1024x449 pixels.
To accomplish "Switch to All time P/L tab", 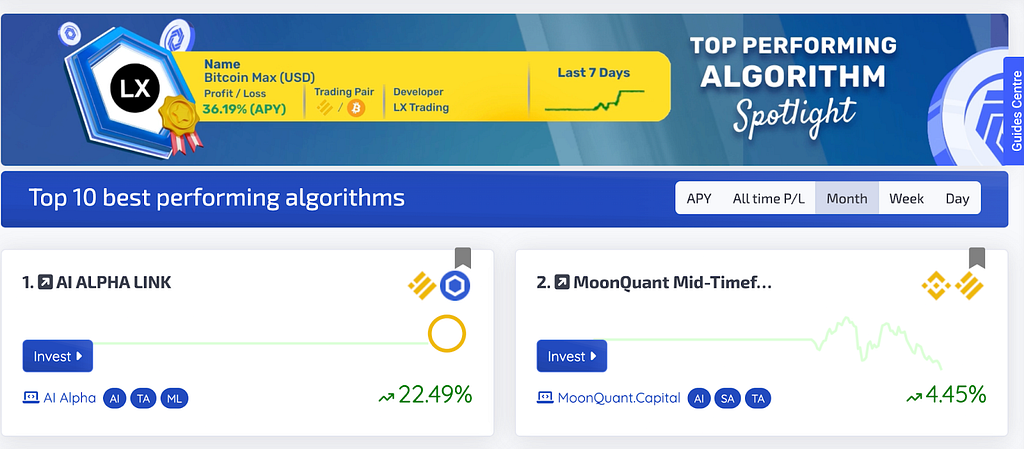I will coord(769,198).
